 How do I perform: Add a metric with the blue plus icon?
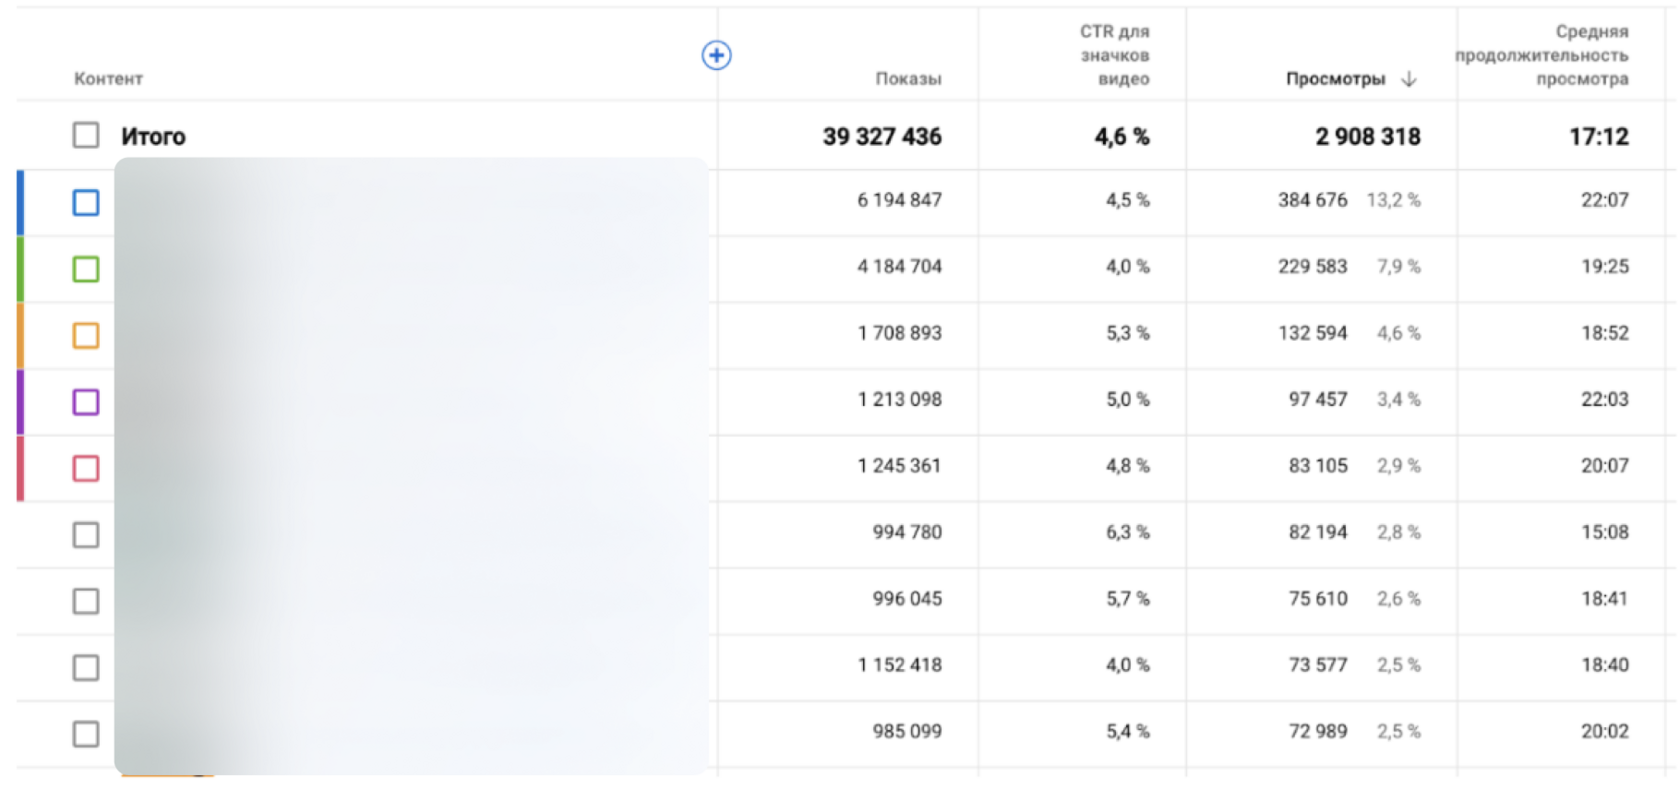[716, 55]
